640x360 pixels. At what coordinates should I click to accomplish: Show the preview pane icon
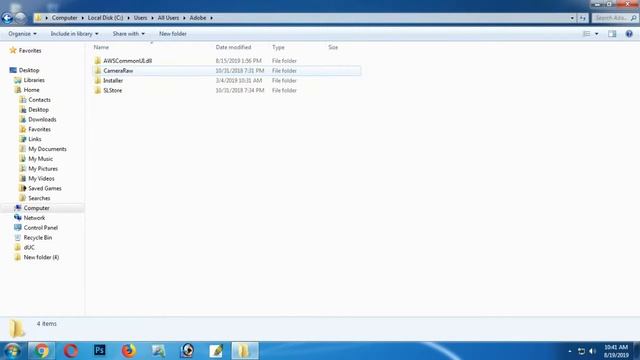612,34
